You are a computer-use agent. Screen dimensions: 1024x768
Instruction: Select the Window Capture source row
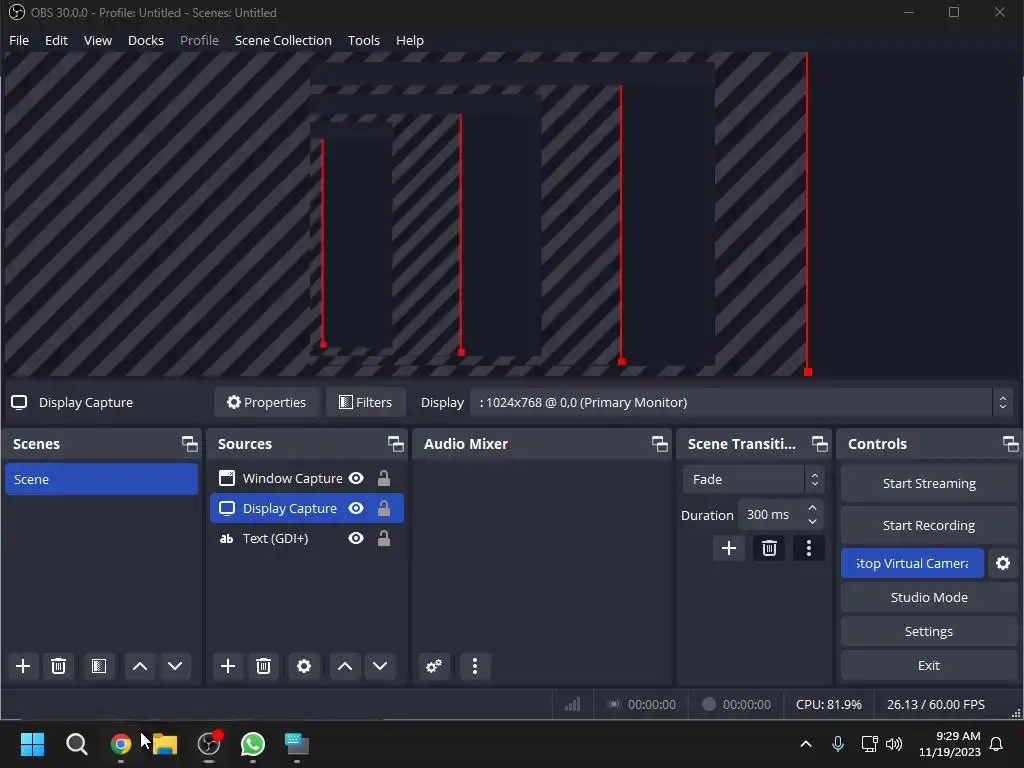pyautogui.click(x=307, y=478)
